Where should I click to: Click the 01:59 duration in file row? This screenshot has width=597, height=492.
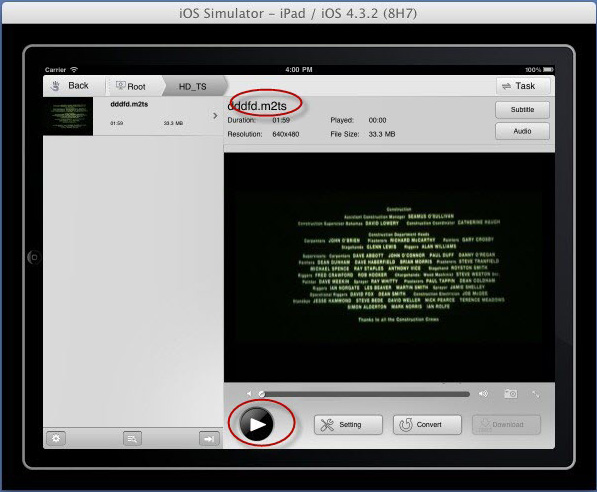(x=117, y=123)
